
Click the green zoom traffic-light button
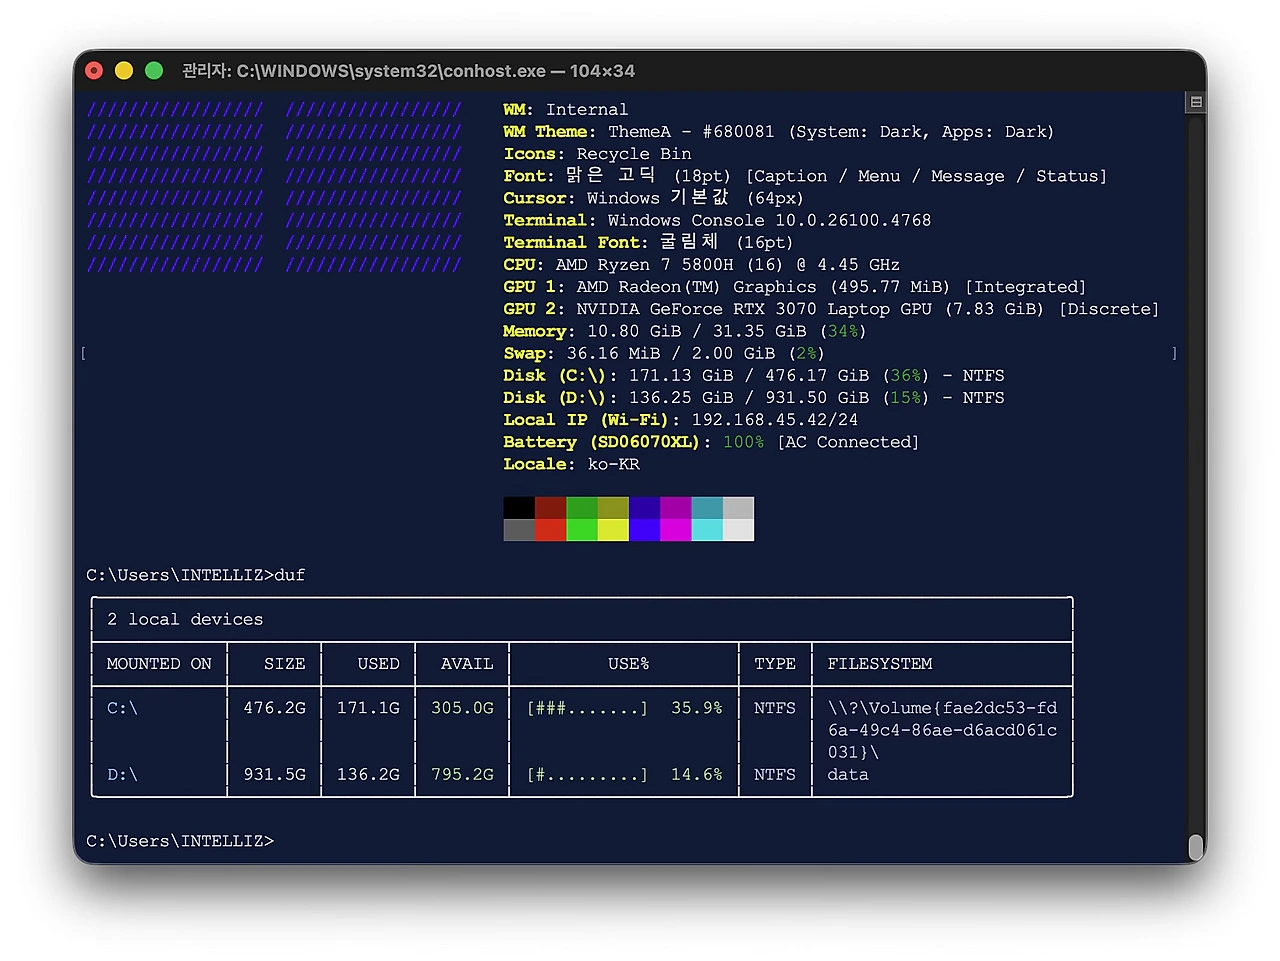[153, 71]
